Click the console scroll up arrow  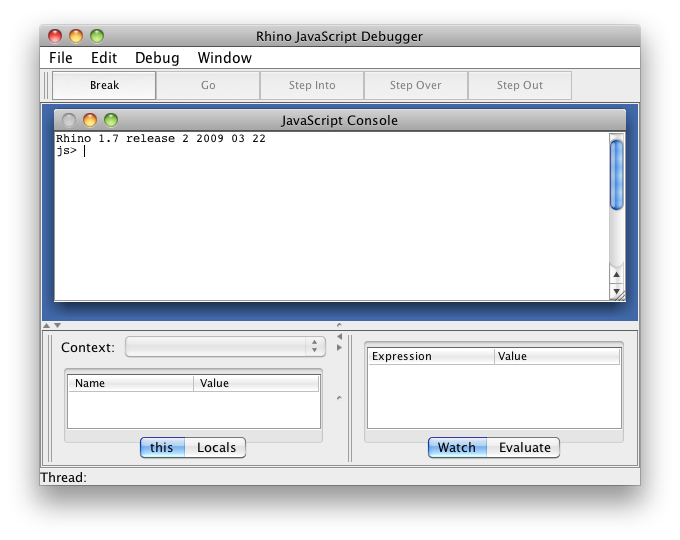tap(616, 275)
